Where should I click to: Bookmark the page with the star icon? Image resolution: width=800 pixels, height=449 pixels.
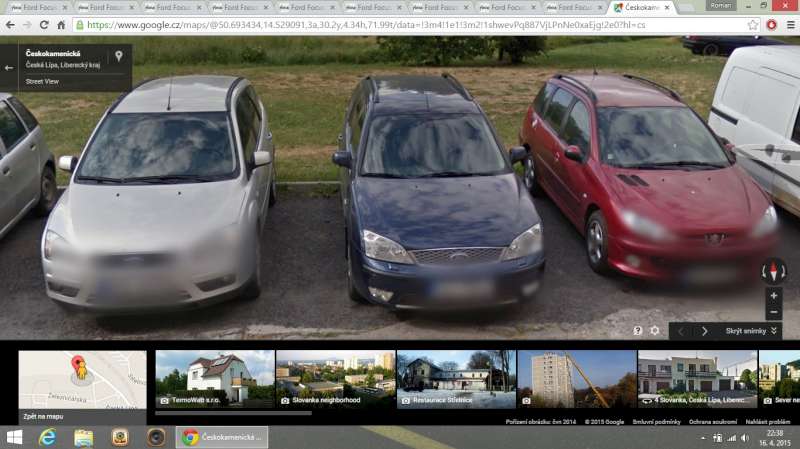(x=753, y=24)
